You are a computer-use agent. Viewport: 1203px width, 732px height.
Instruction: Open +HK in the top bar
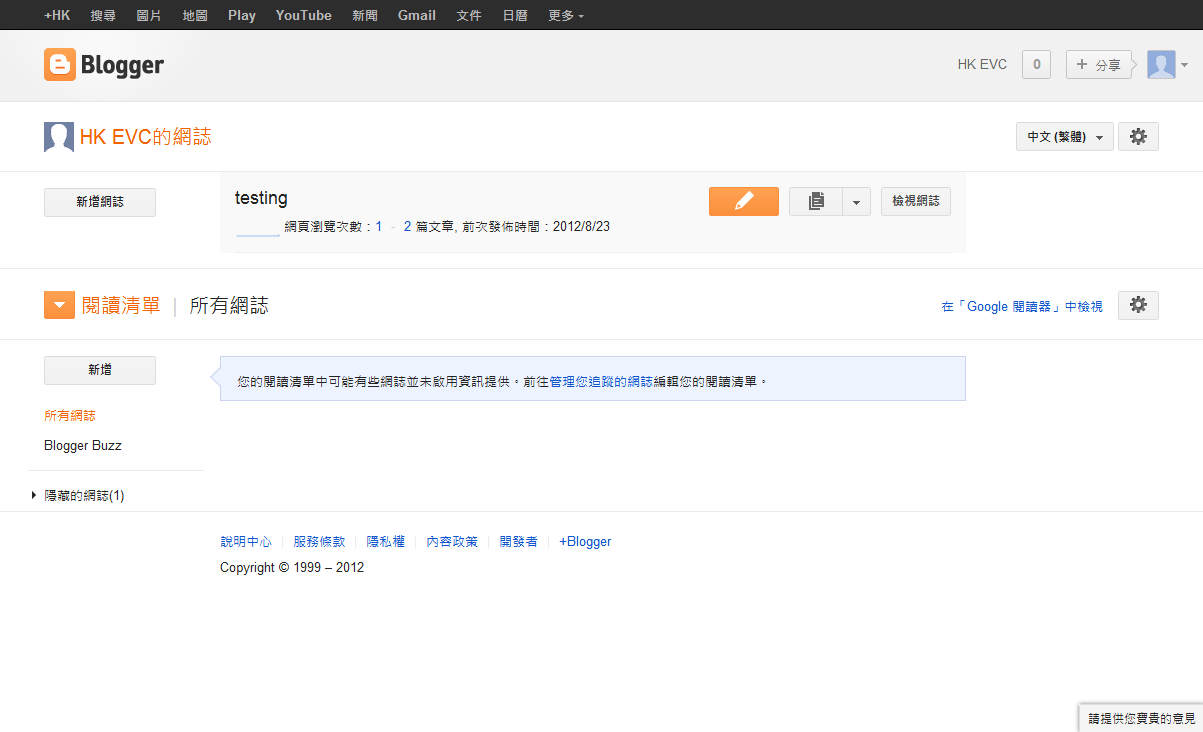tap(57, 15)
